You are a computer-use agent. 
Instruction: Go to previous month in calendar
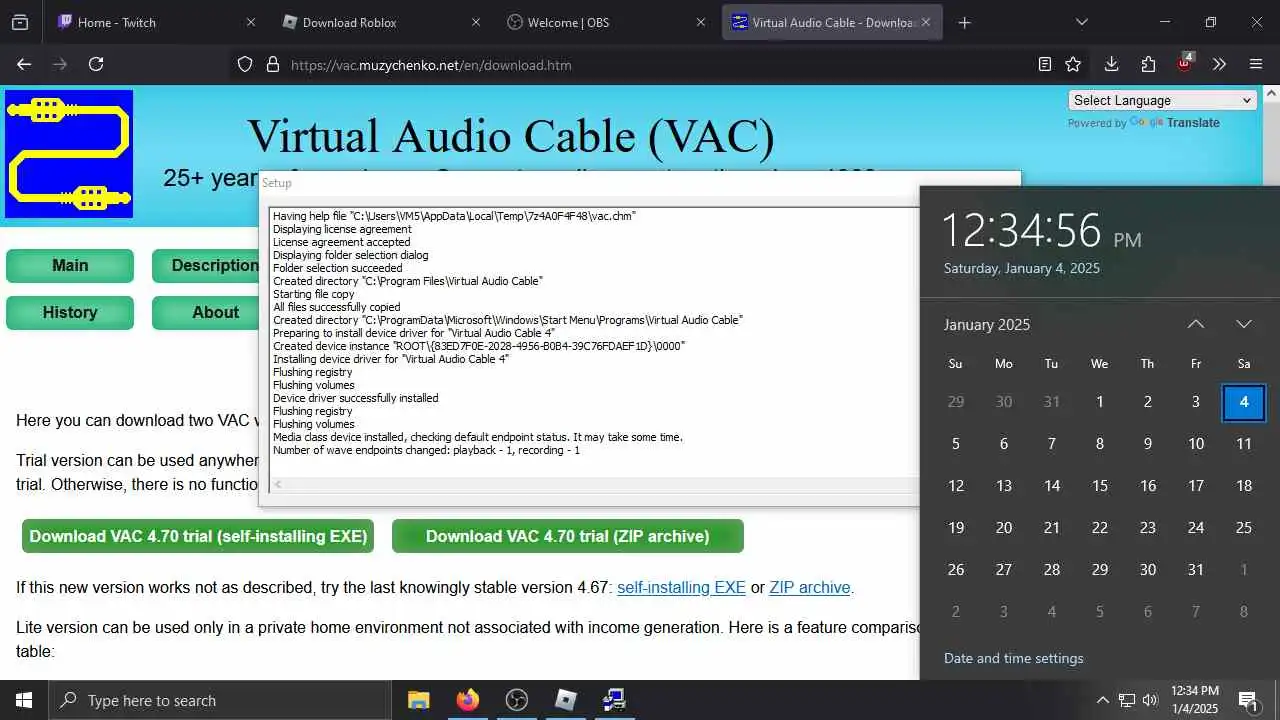[x=1196, y=324]
